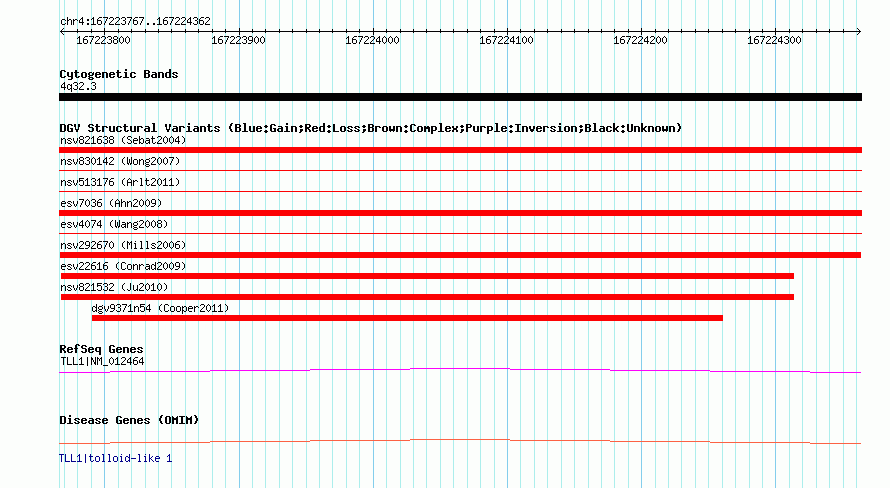Click the 167224000 ruler tick label
890x488 pixels.
(x=372, y=40)
